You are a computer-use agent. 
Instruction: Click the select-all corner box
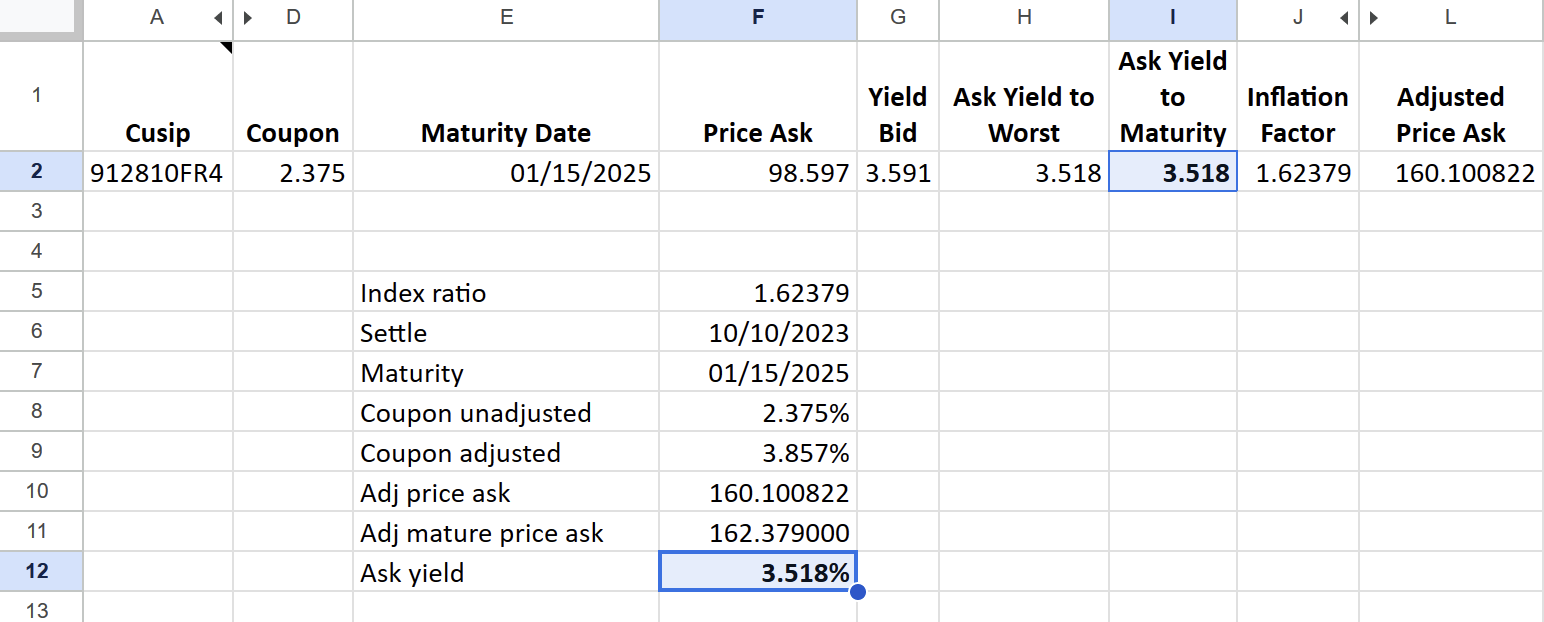point(41,20)
